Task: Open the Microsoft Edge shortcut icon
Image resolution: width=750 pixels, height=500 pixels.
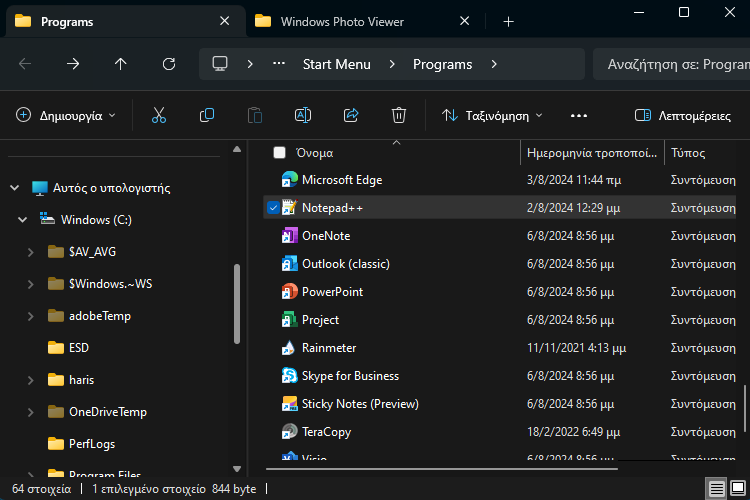Action: click(289, 180)
